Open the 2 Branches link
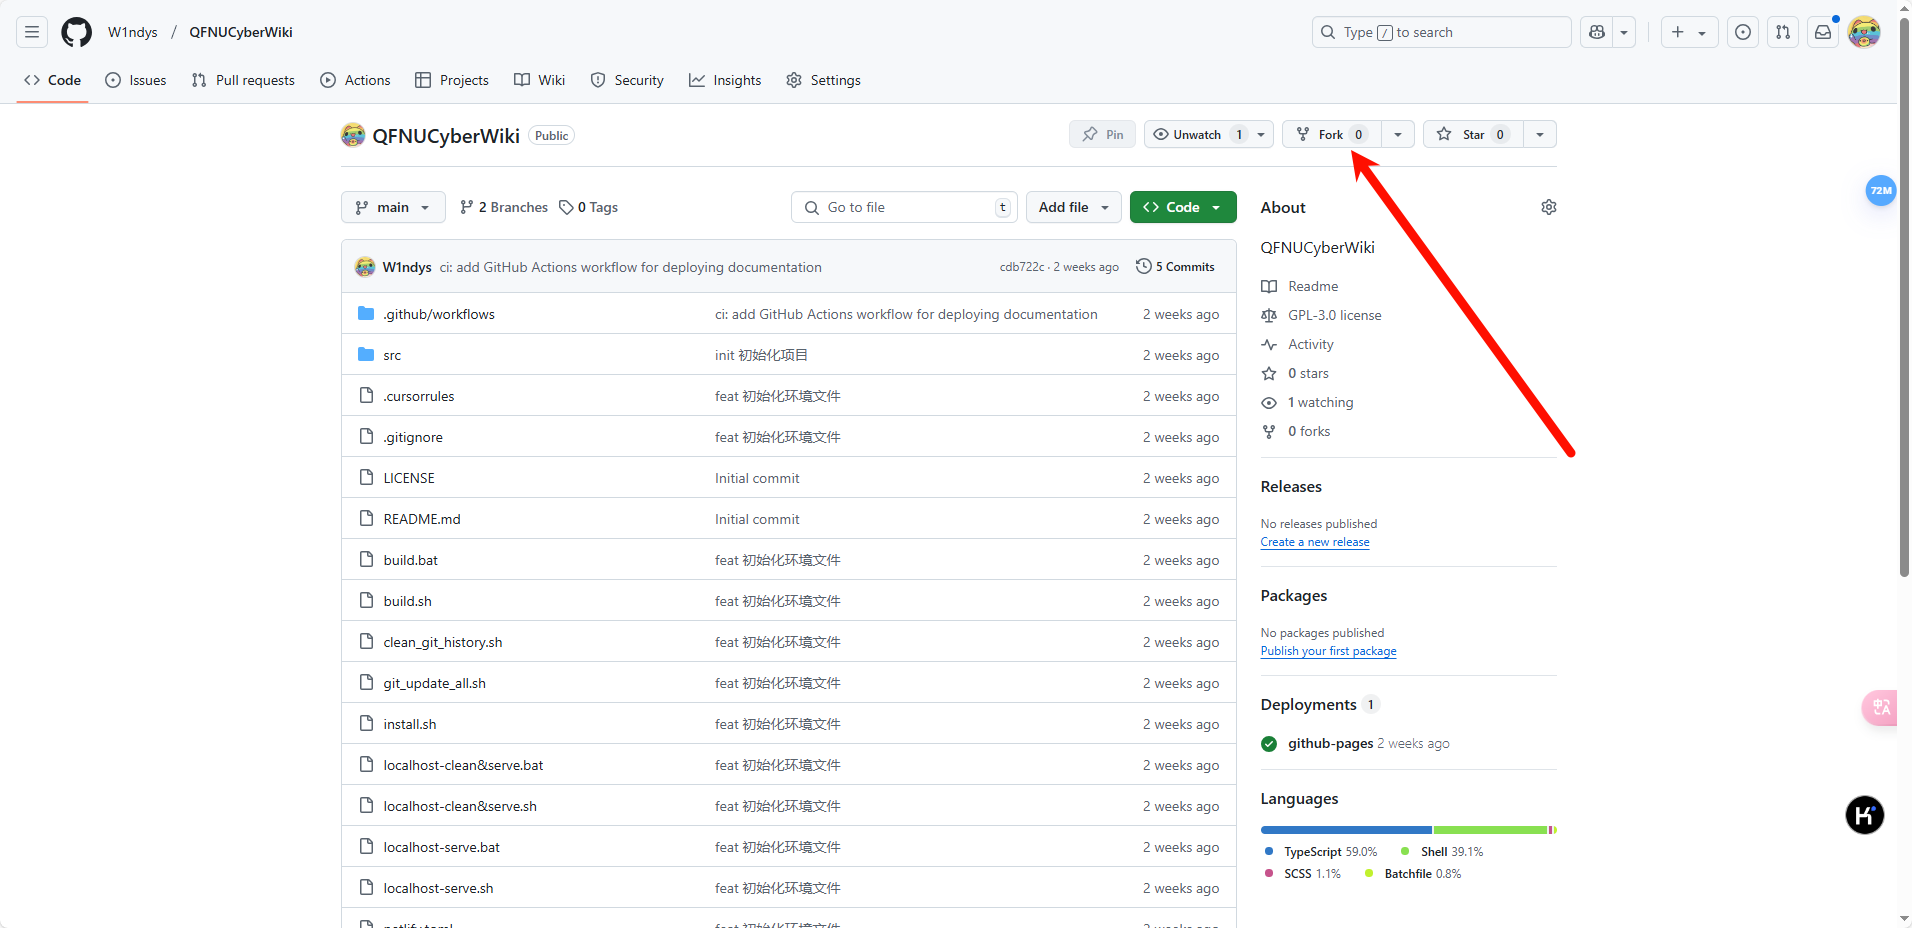 (504, 207)
